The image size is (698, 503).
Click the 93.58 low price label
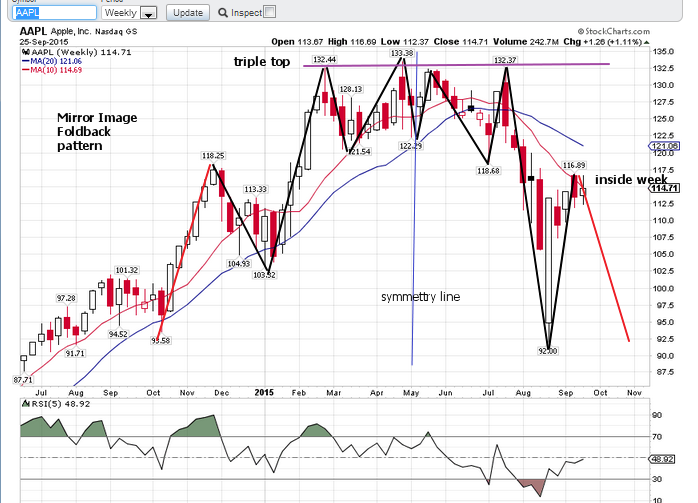coord(161,340)
